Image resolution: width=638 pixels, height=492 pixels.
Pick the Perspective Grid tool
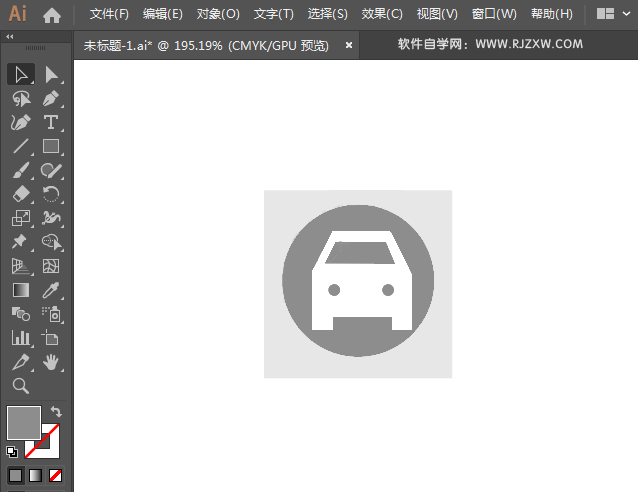pos(21,266)
